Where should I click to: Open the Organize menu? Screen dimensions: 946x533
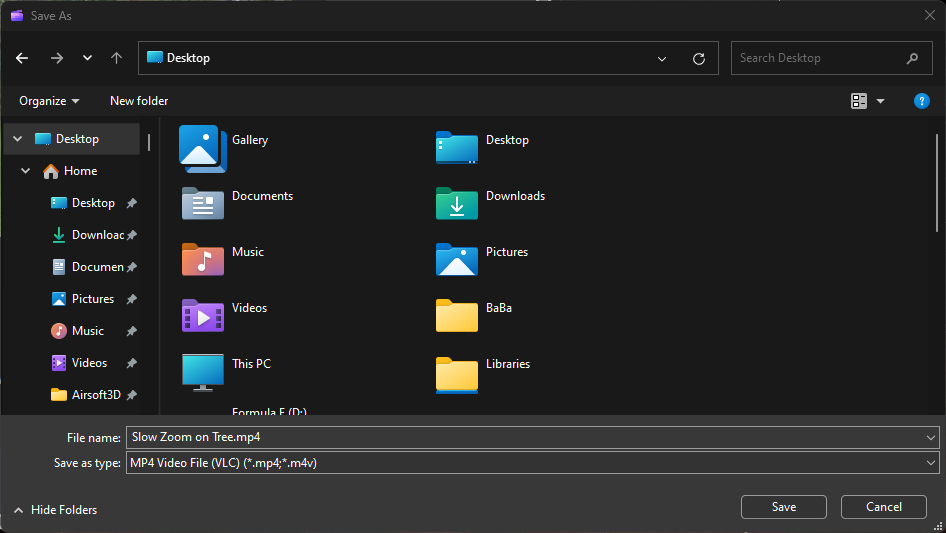[49, 101]
